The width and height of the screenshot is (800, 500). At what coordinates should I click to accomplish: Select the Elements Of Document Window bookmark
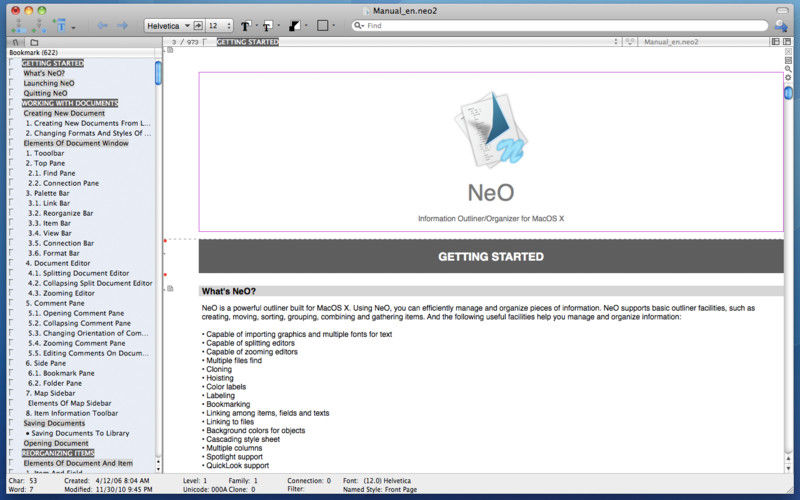point(76,143)
